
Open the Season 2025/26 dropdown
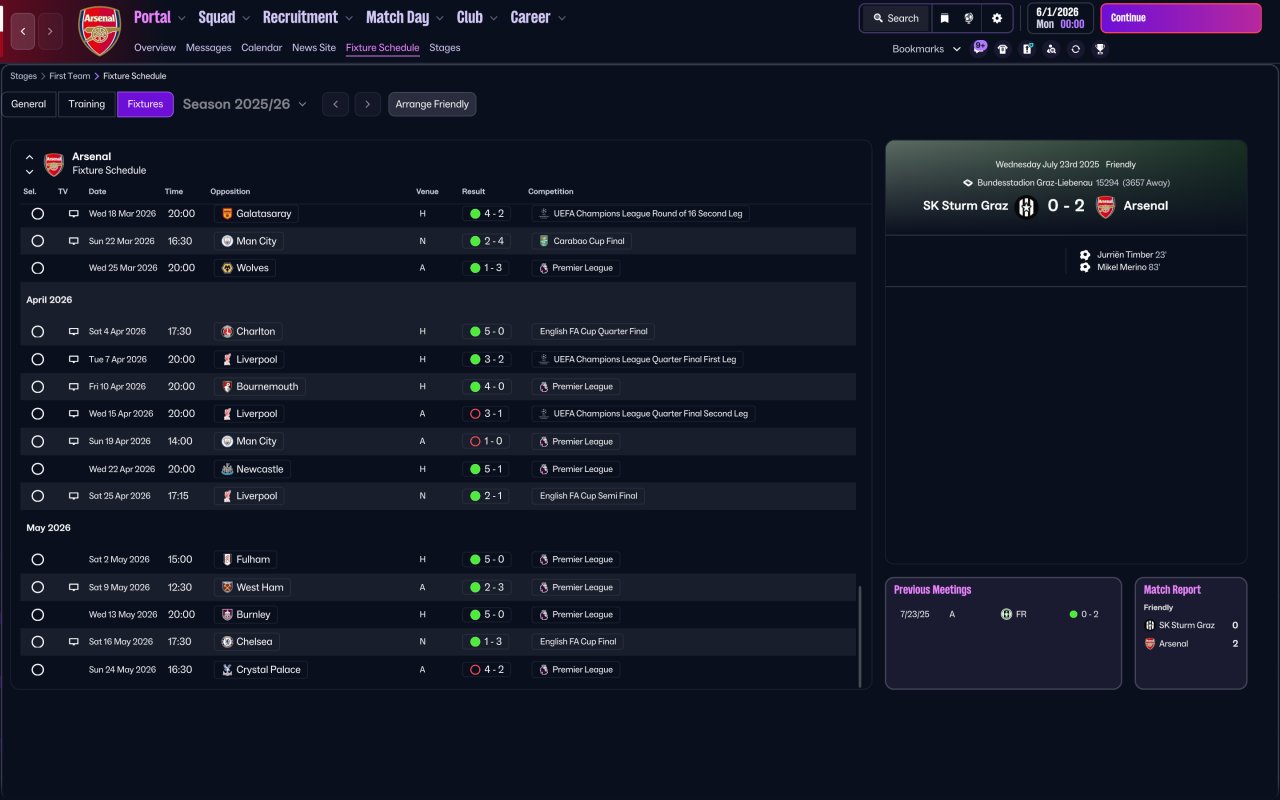pos(244,104)
